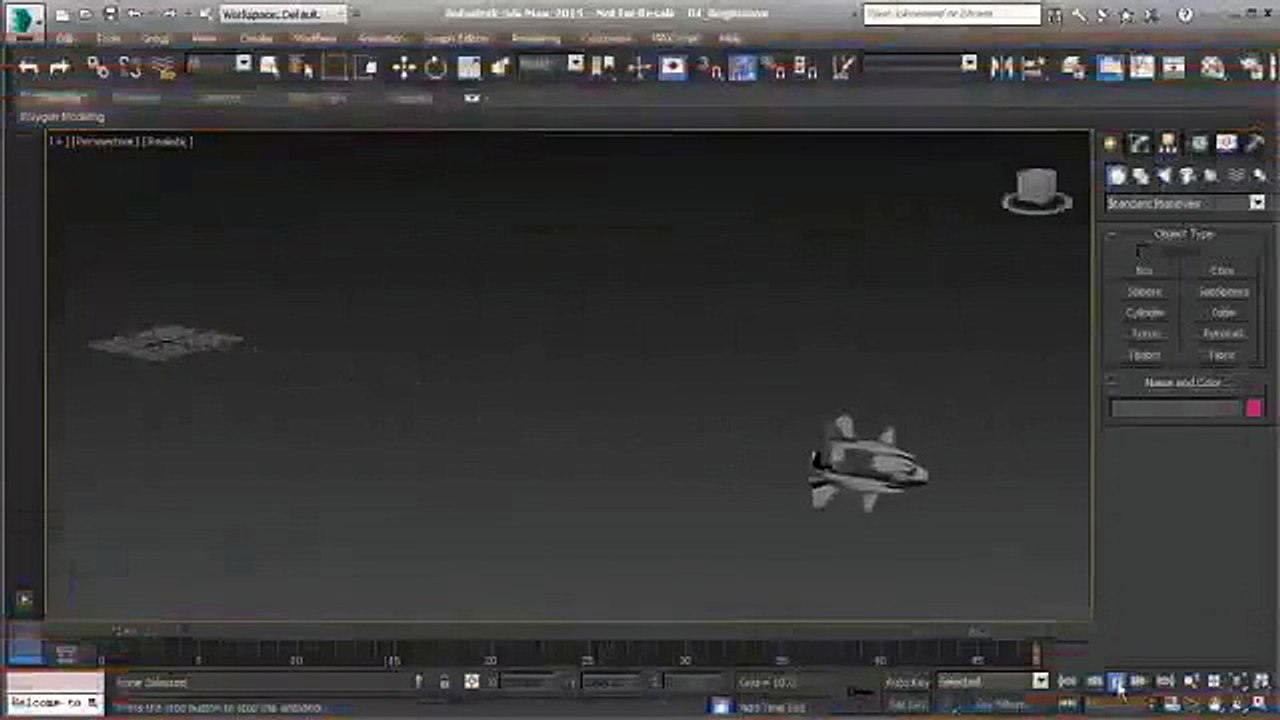This screenshot has height=720, width=1280.
Task: Click the Play Animation button
Action: (x=1117, y=681)
